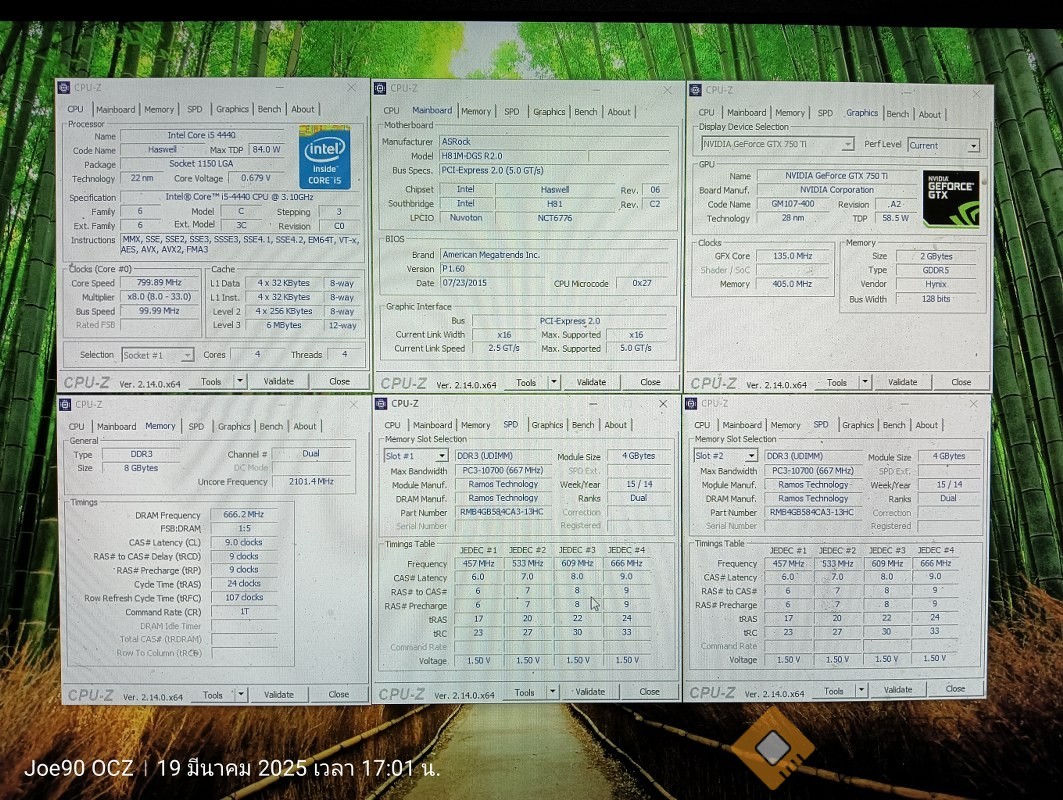1063x800 pixels.
Task: Switch to Bench tab in Intel Core i5 window
Action: click(x=269, y=110)
